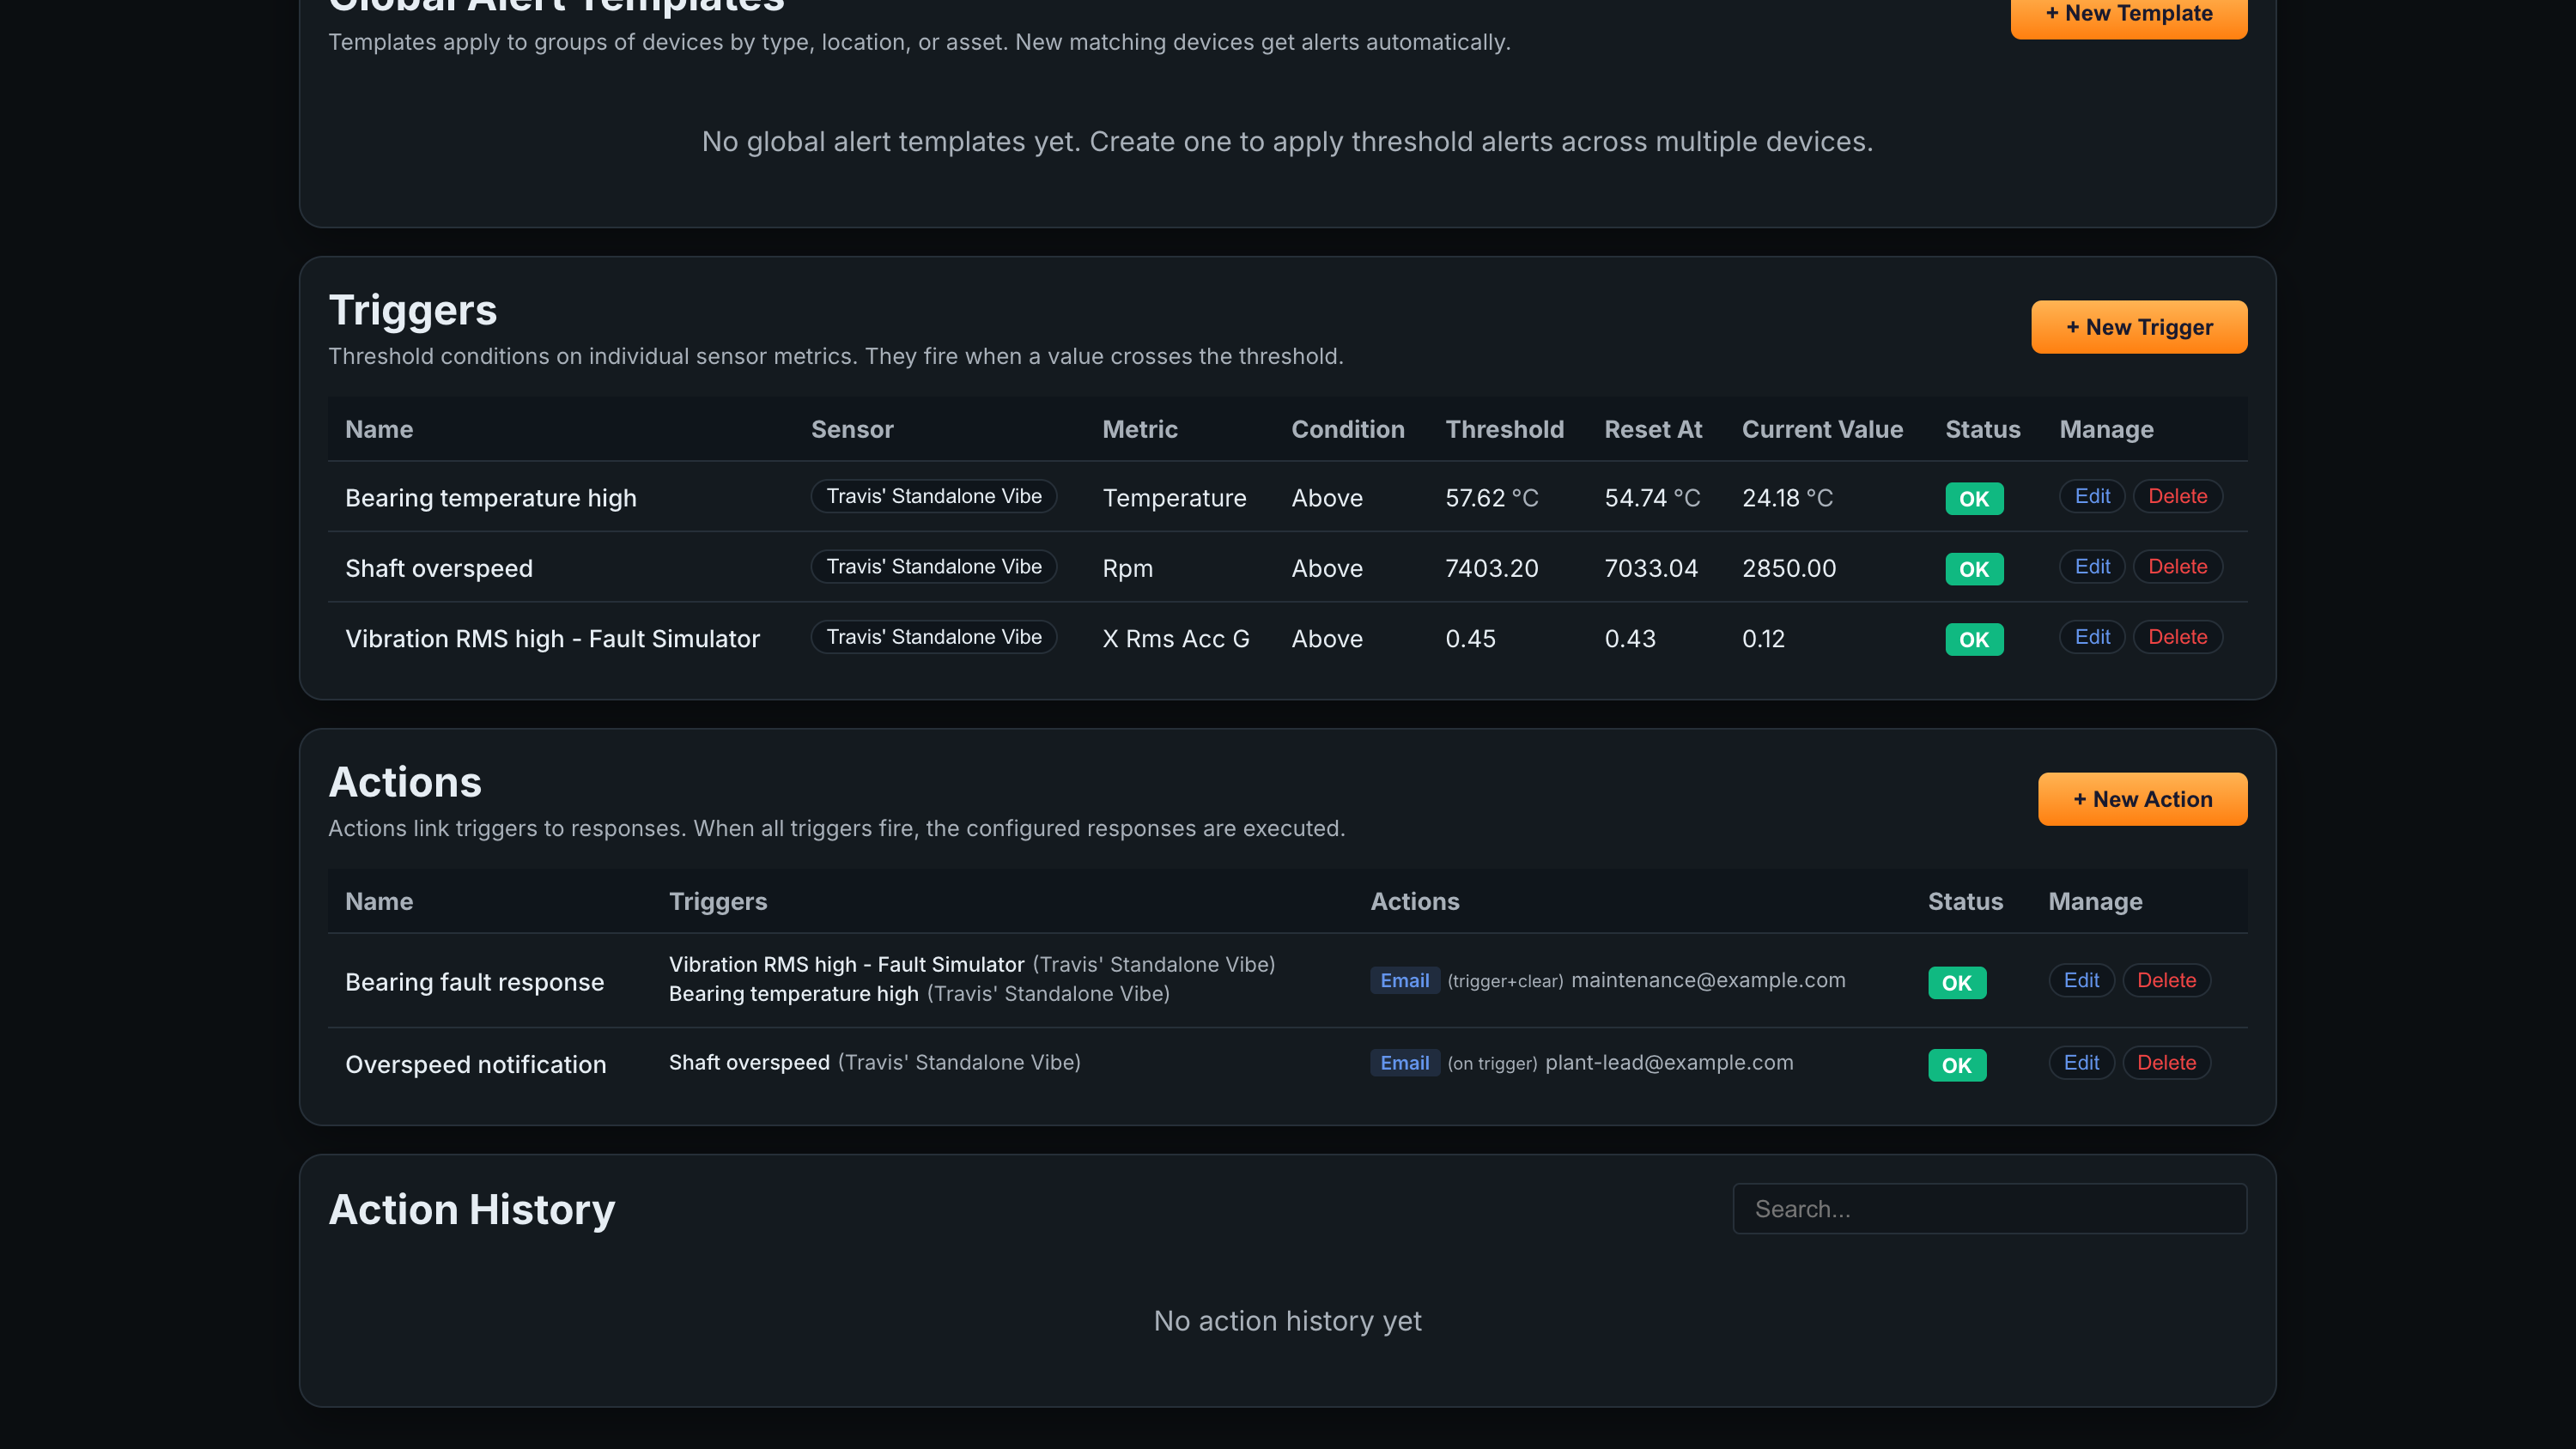
Task: Add a new action via New Action
Action: click(x=2142, y=799)
